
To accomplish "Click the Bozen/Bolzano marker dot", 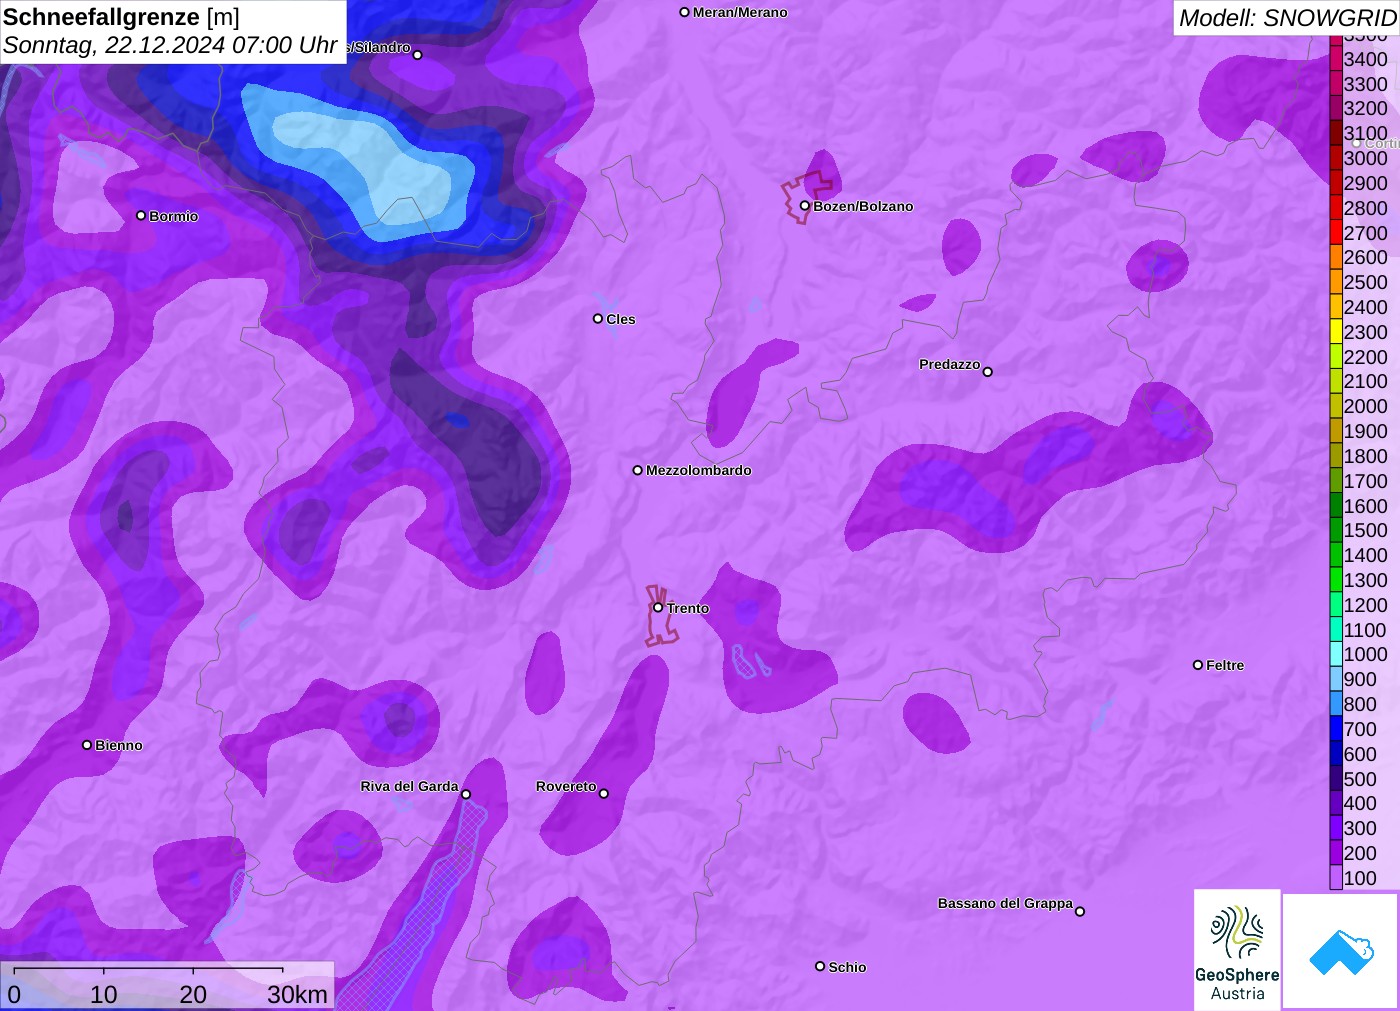I will pyautogui.click(x=805, y=206).
